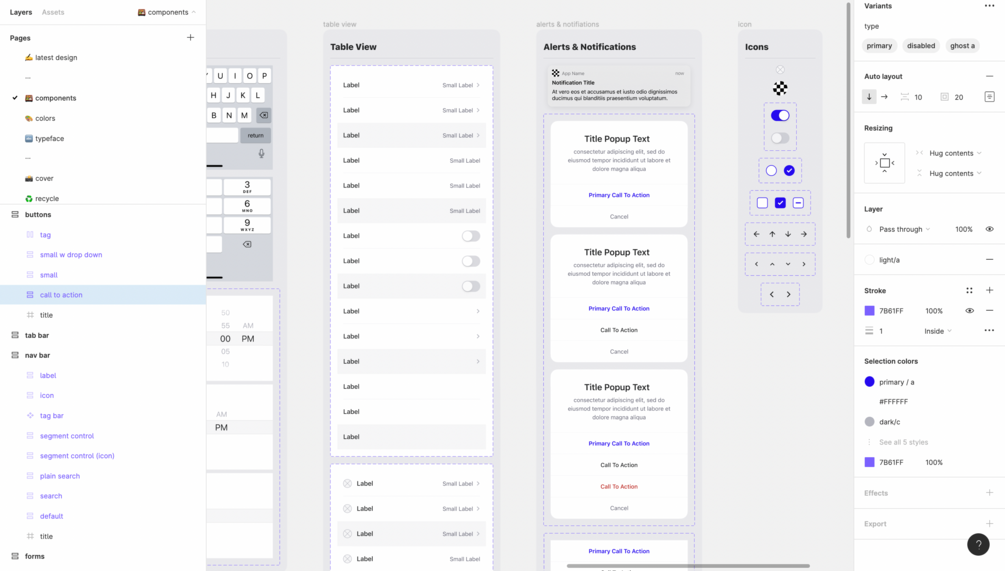The height and width of the screenshot is (571, 1005).
Task: Click the right arrow icon in Icons frame
Action: click(804, 234)
